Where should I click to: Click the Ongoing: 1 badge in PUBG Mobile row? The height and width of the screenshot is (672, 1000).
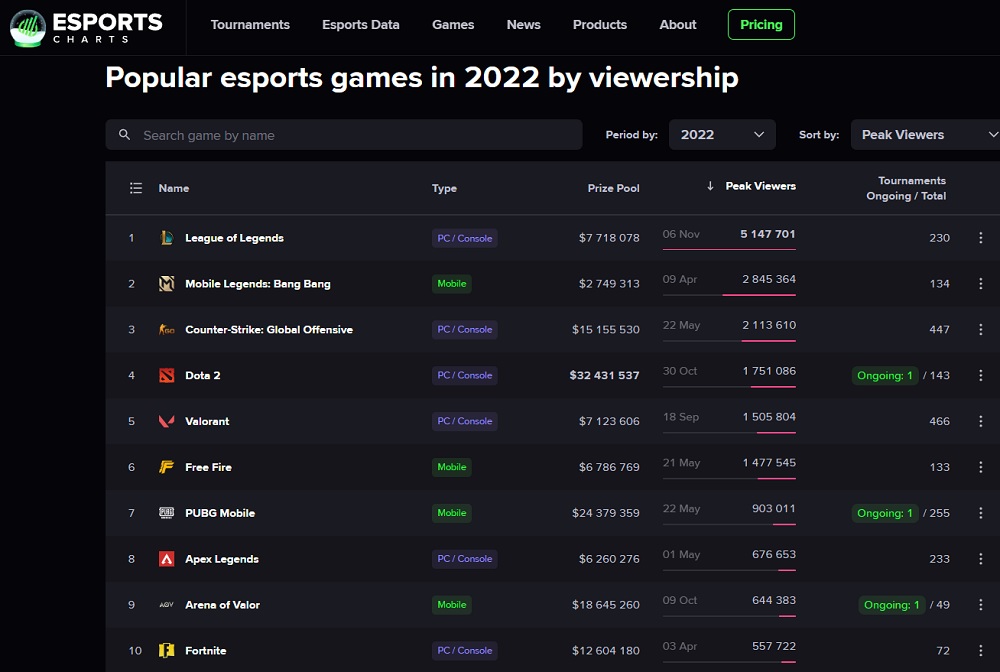(x=885, y=513)
